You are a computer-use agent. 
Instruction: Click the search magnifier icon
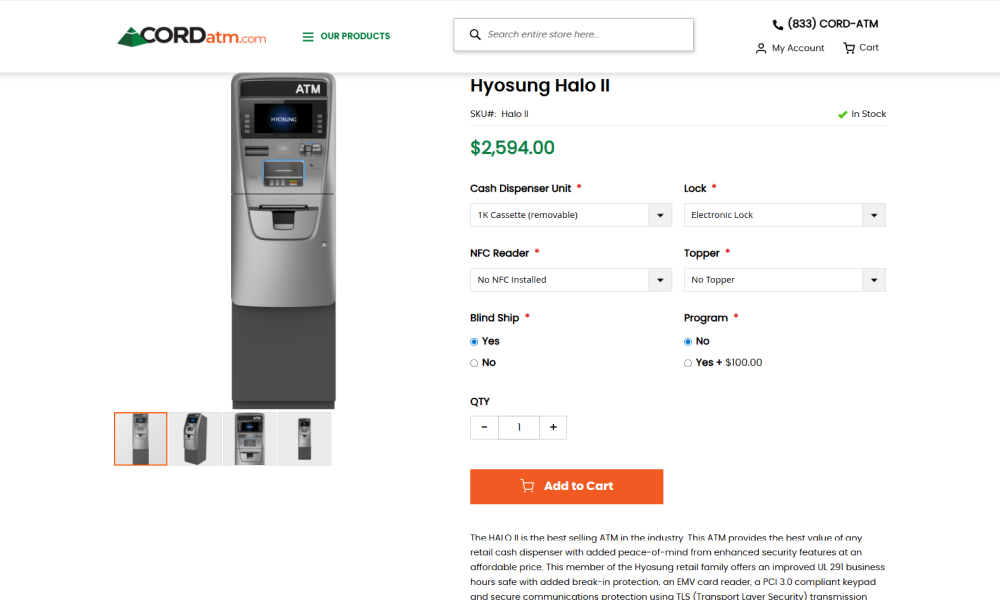(475, 34)
